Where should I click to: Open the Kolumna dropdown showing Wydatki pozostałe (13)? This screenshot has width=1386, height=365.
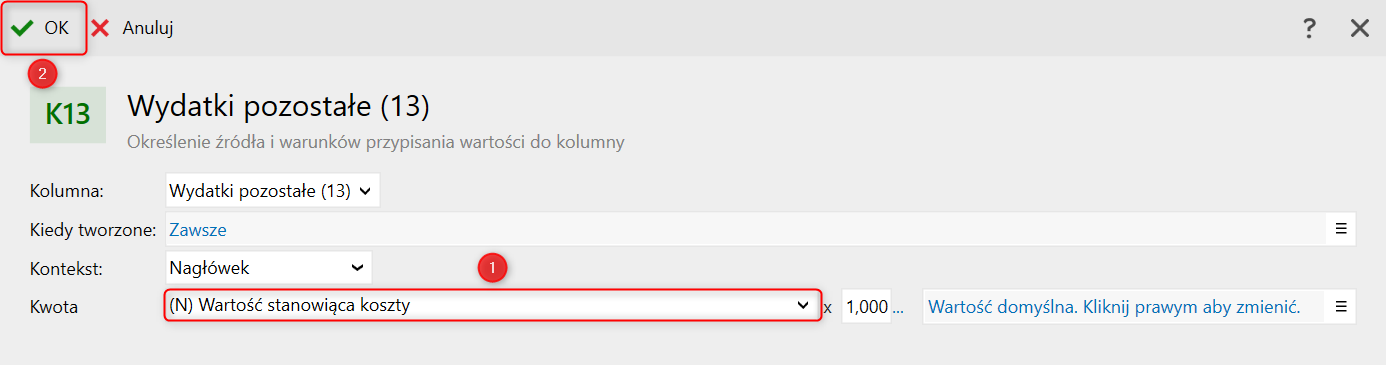pyautogui.click(x=272, y=190)
